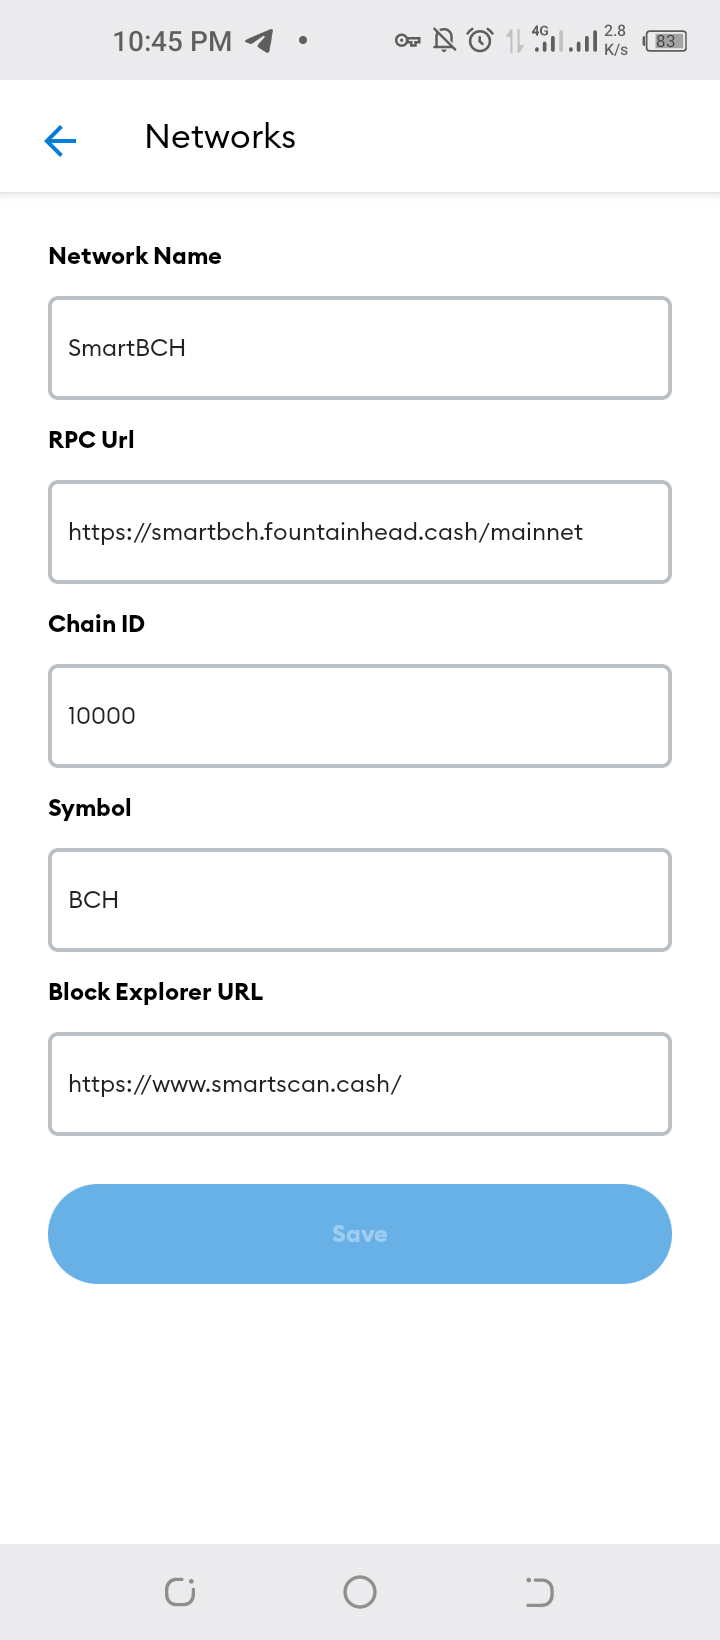Tap the muted bell status icon
720x1640 pixels.
pos(444,40)
